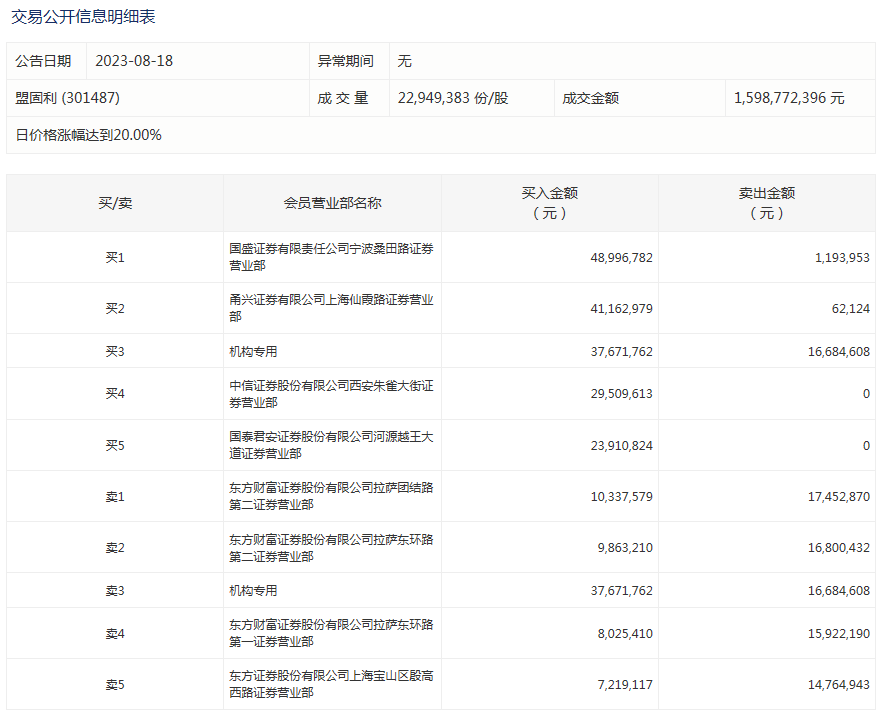Click the 交易公开信息明细表 page title

coord(83,17)
